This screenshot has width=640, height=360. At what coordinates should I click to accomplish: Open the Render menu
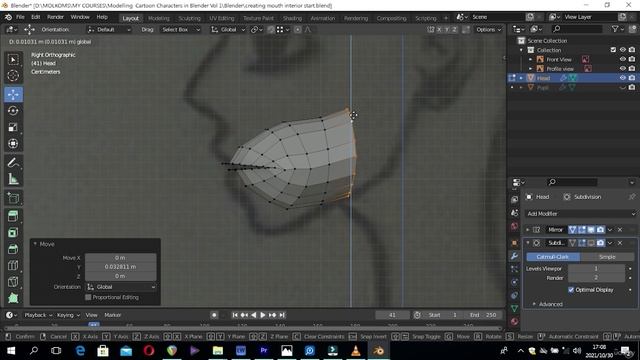tap(55, 17)
